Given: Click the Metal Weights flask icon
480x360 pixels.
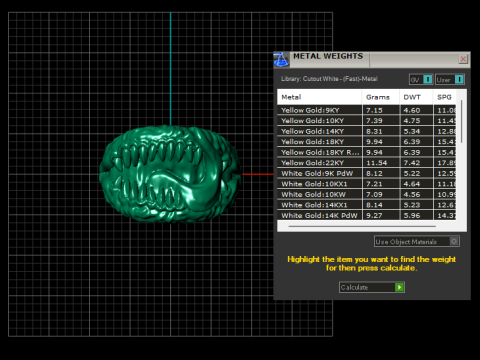Looking at the screenshot, I should point(281,60).
